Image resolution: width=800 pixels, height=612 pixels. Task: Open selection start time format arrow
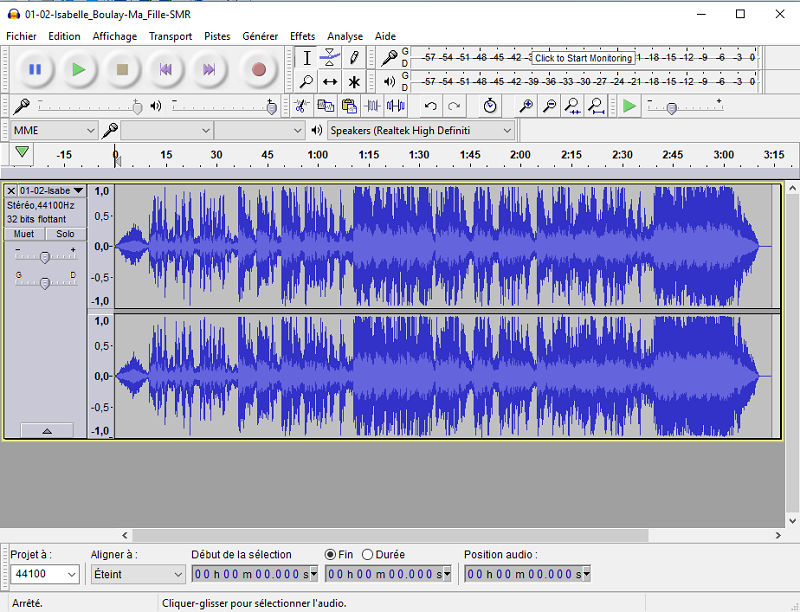pyautogui.click(x=313, y=574)
